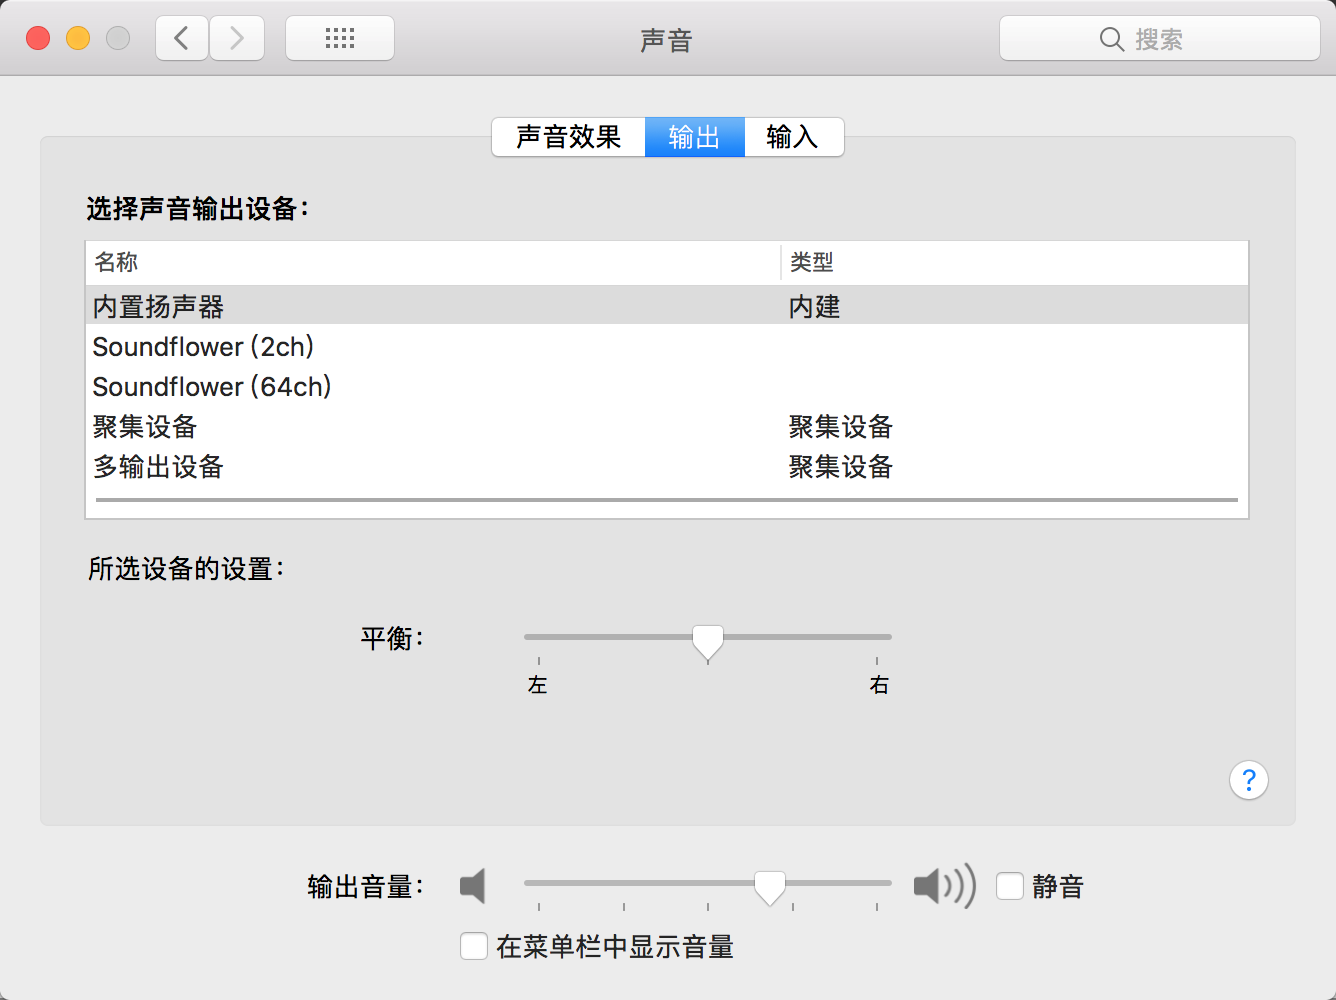Select the 输出 tab
Viewport: 1336px width, 1000px height.
tap(694, 137)
